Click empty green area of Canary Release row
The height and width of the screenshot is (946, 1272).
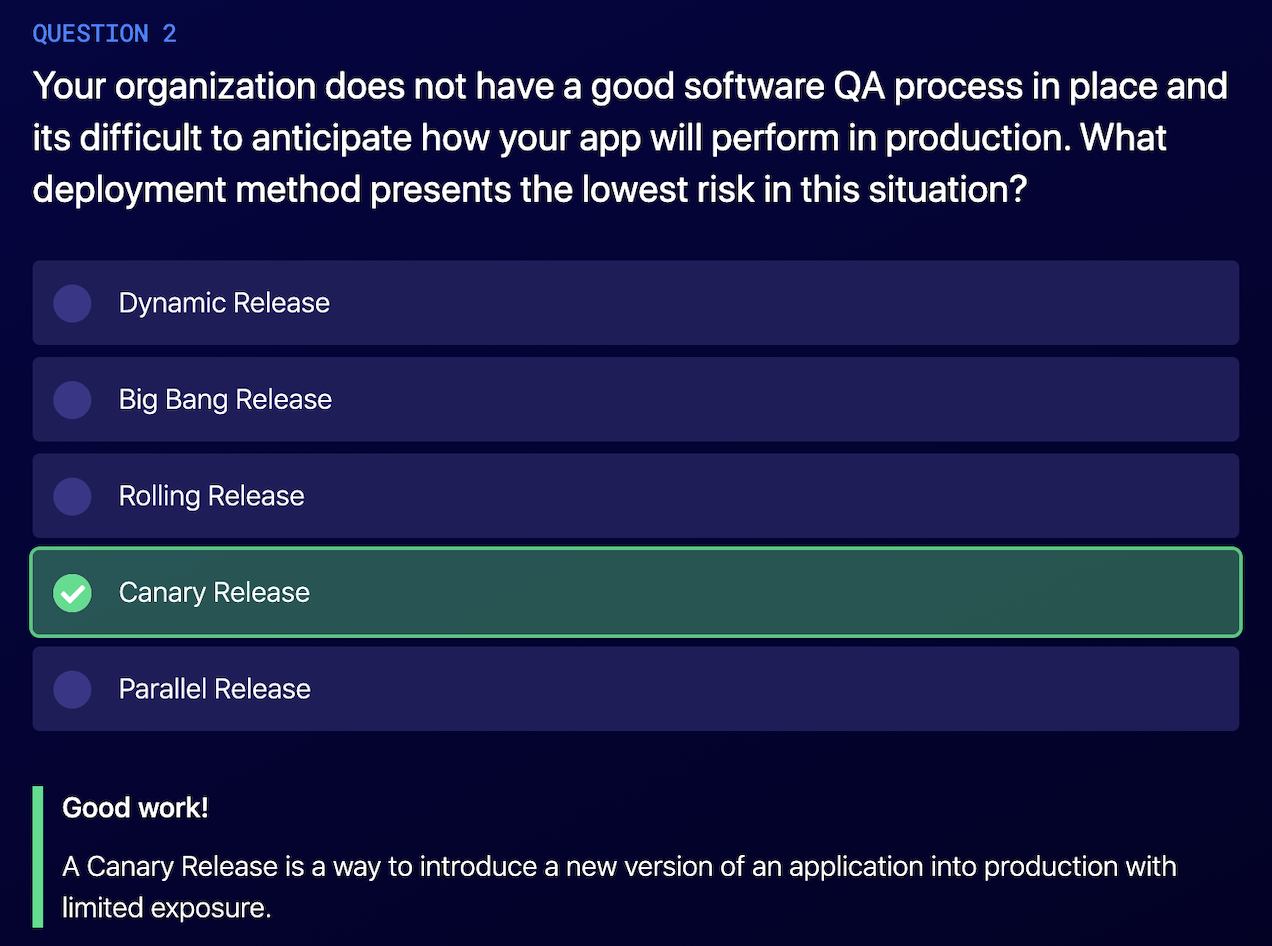tap(780, 593)
